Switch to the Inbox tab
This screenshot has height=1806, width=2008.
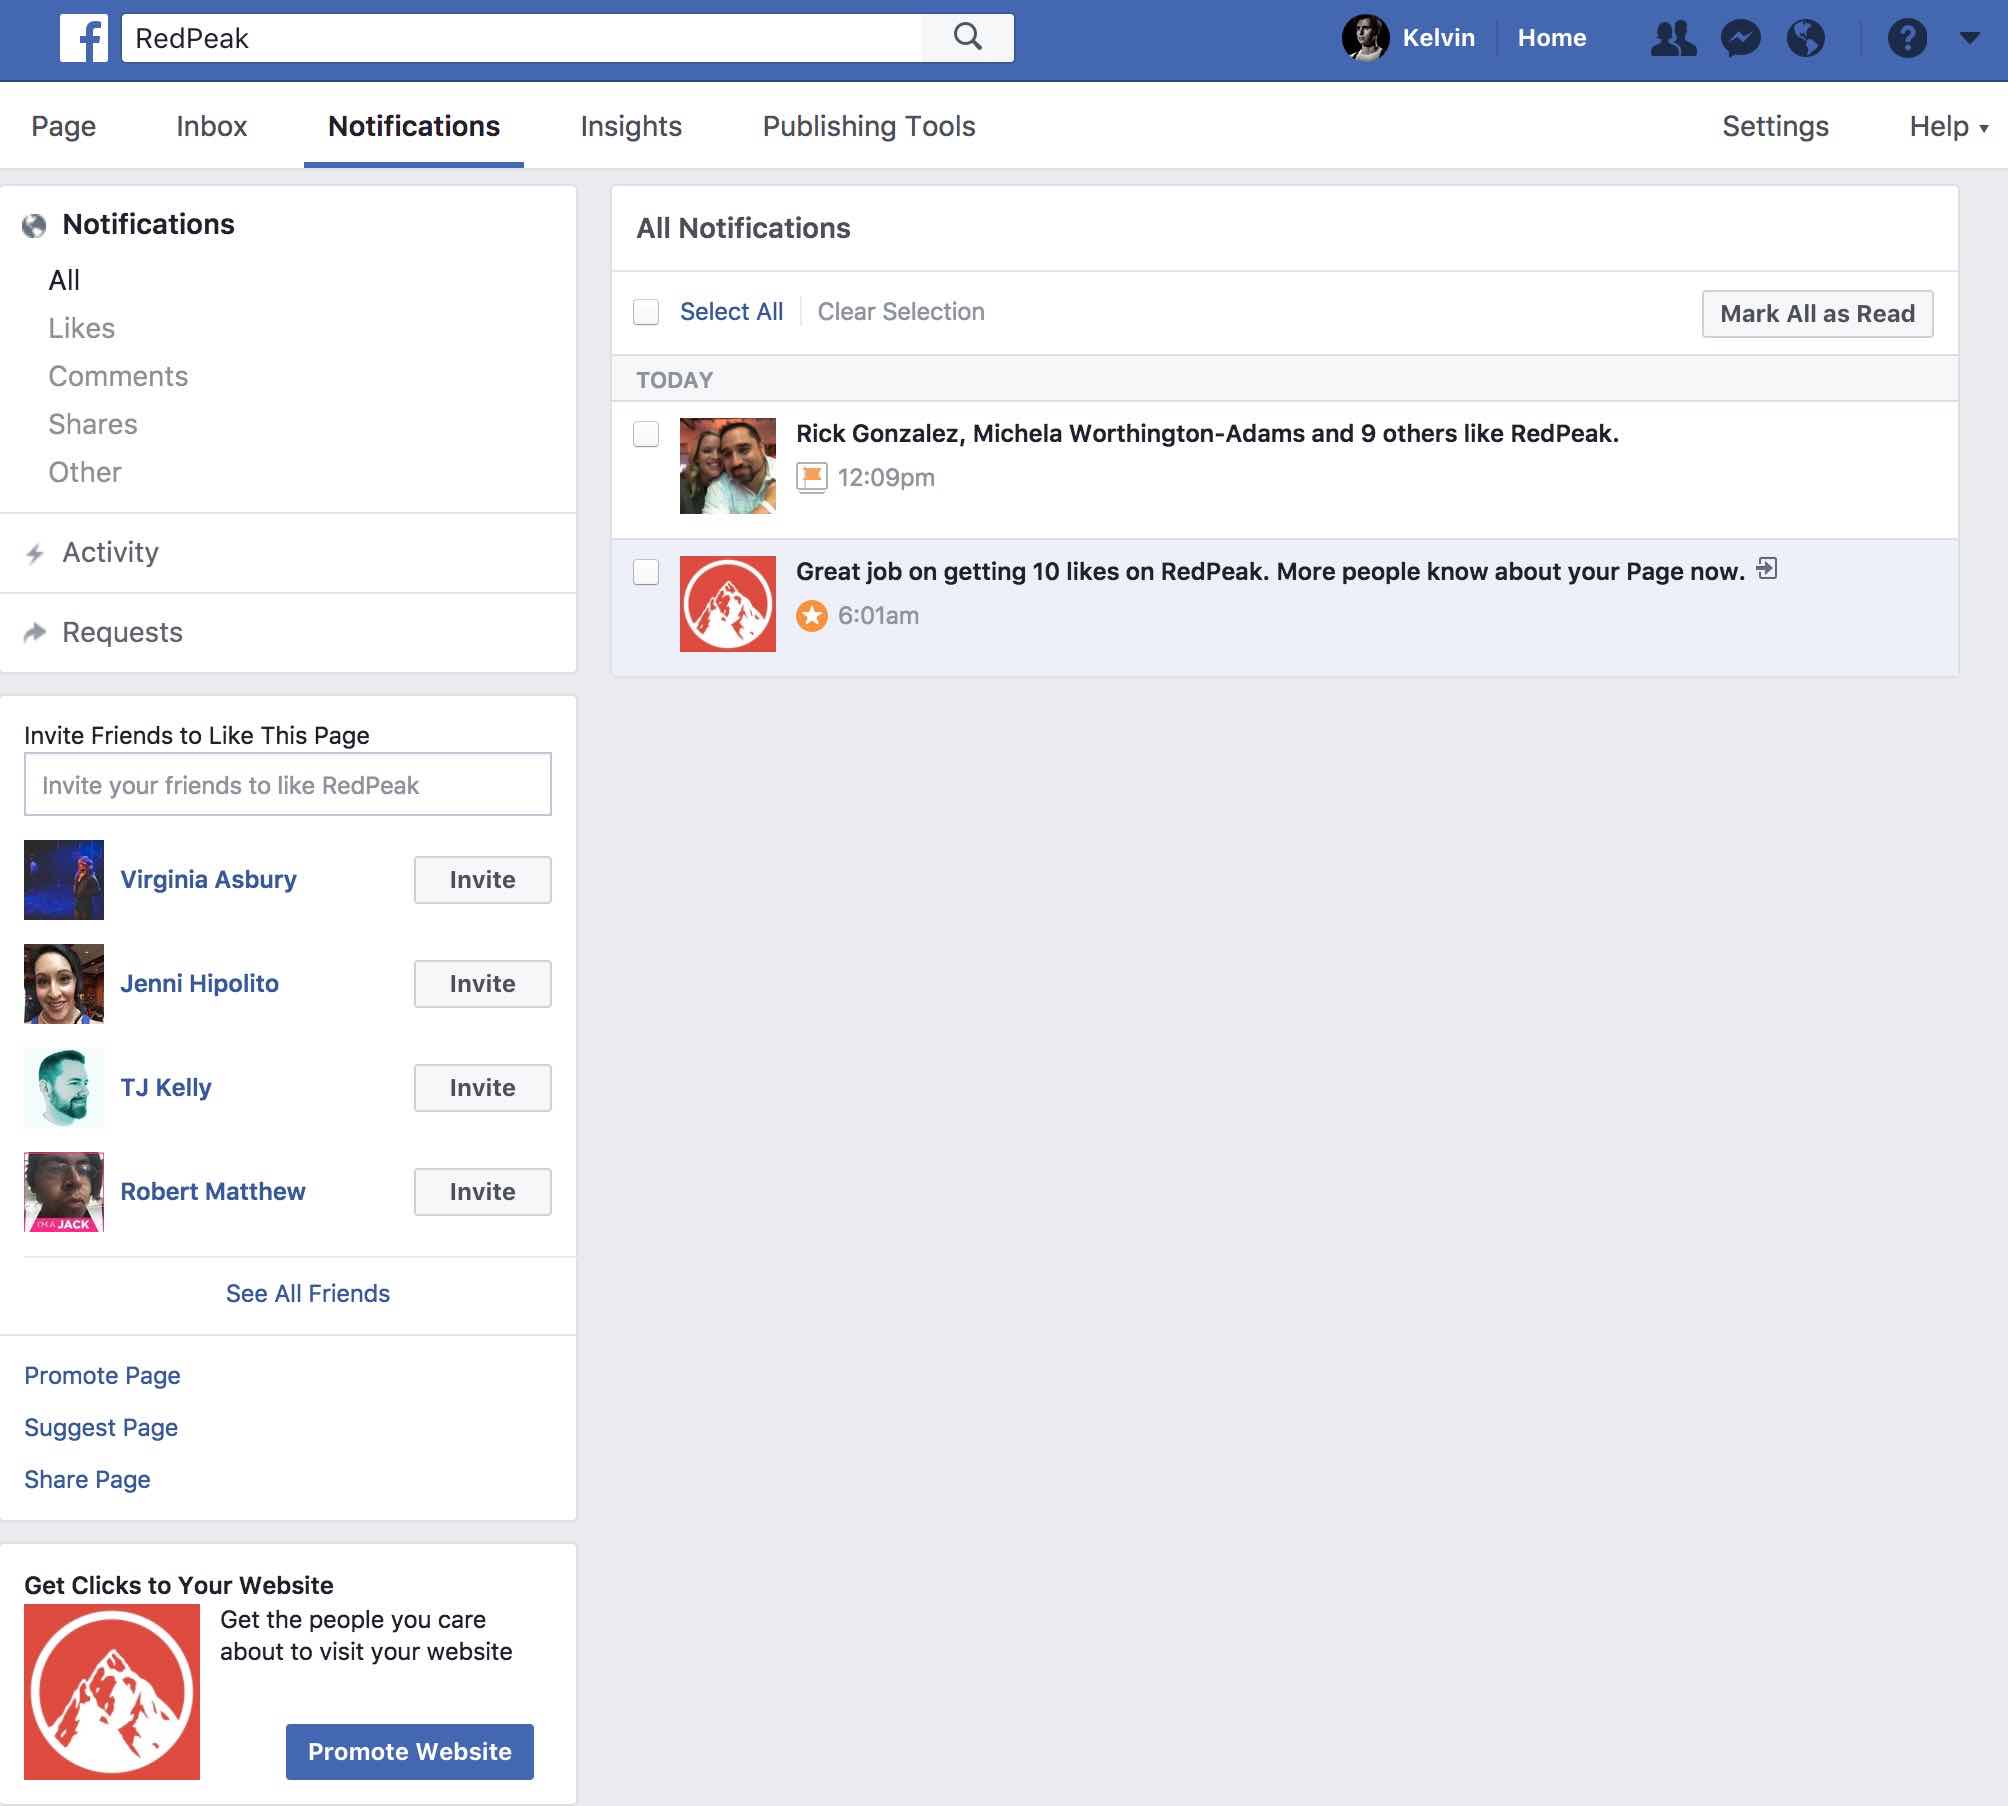[211, 126]
